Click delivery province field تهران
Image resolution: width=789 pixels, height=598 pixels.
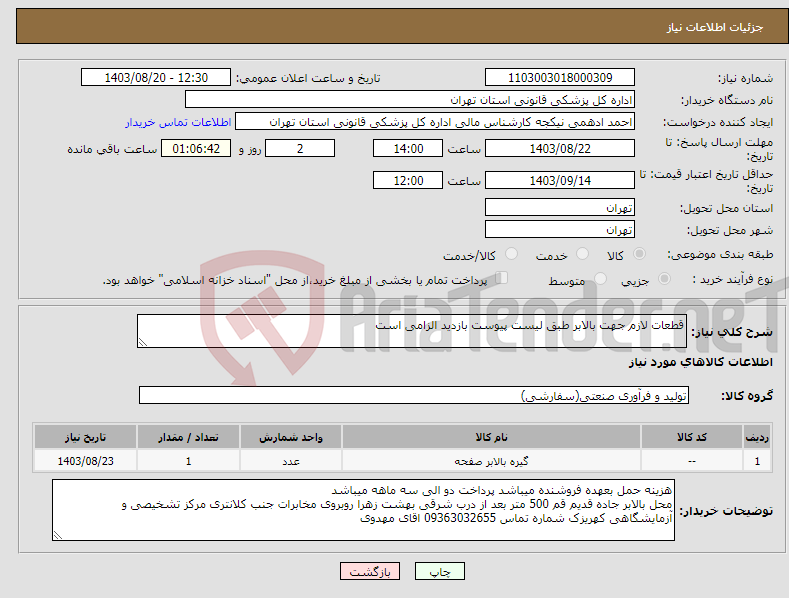pos(560,207)
